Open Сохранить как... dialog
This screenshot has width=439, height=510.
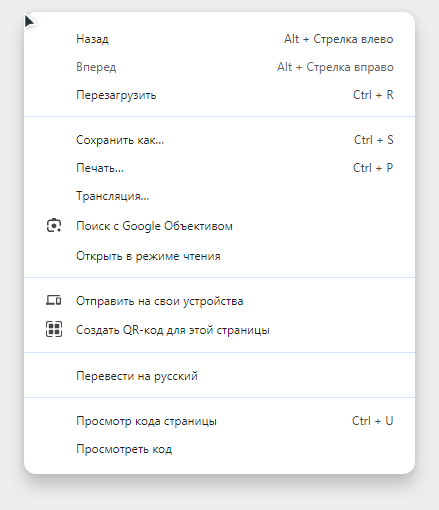click(219, 140)
